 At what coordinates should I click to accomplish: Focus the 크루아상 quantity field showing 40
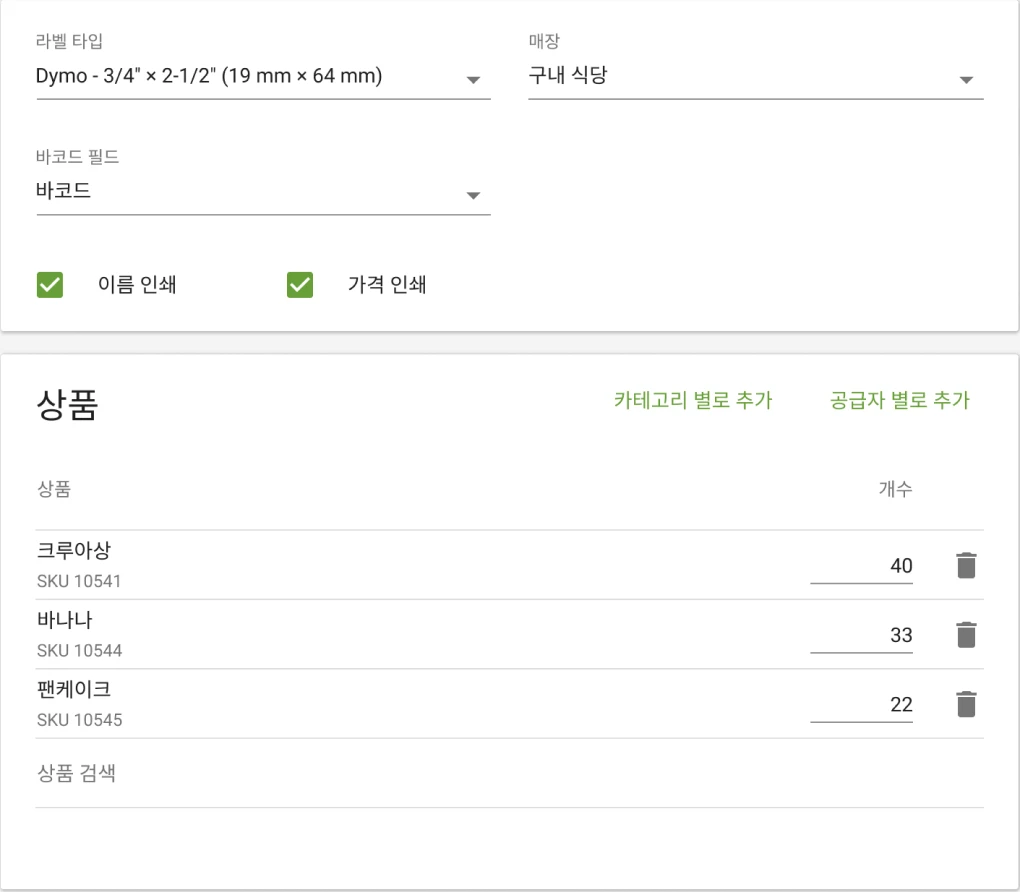coord(861,566)
